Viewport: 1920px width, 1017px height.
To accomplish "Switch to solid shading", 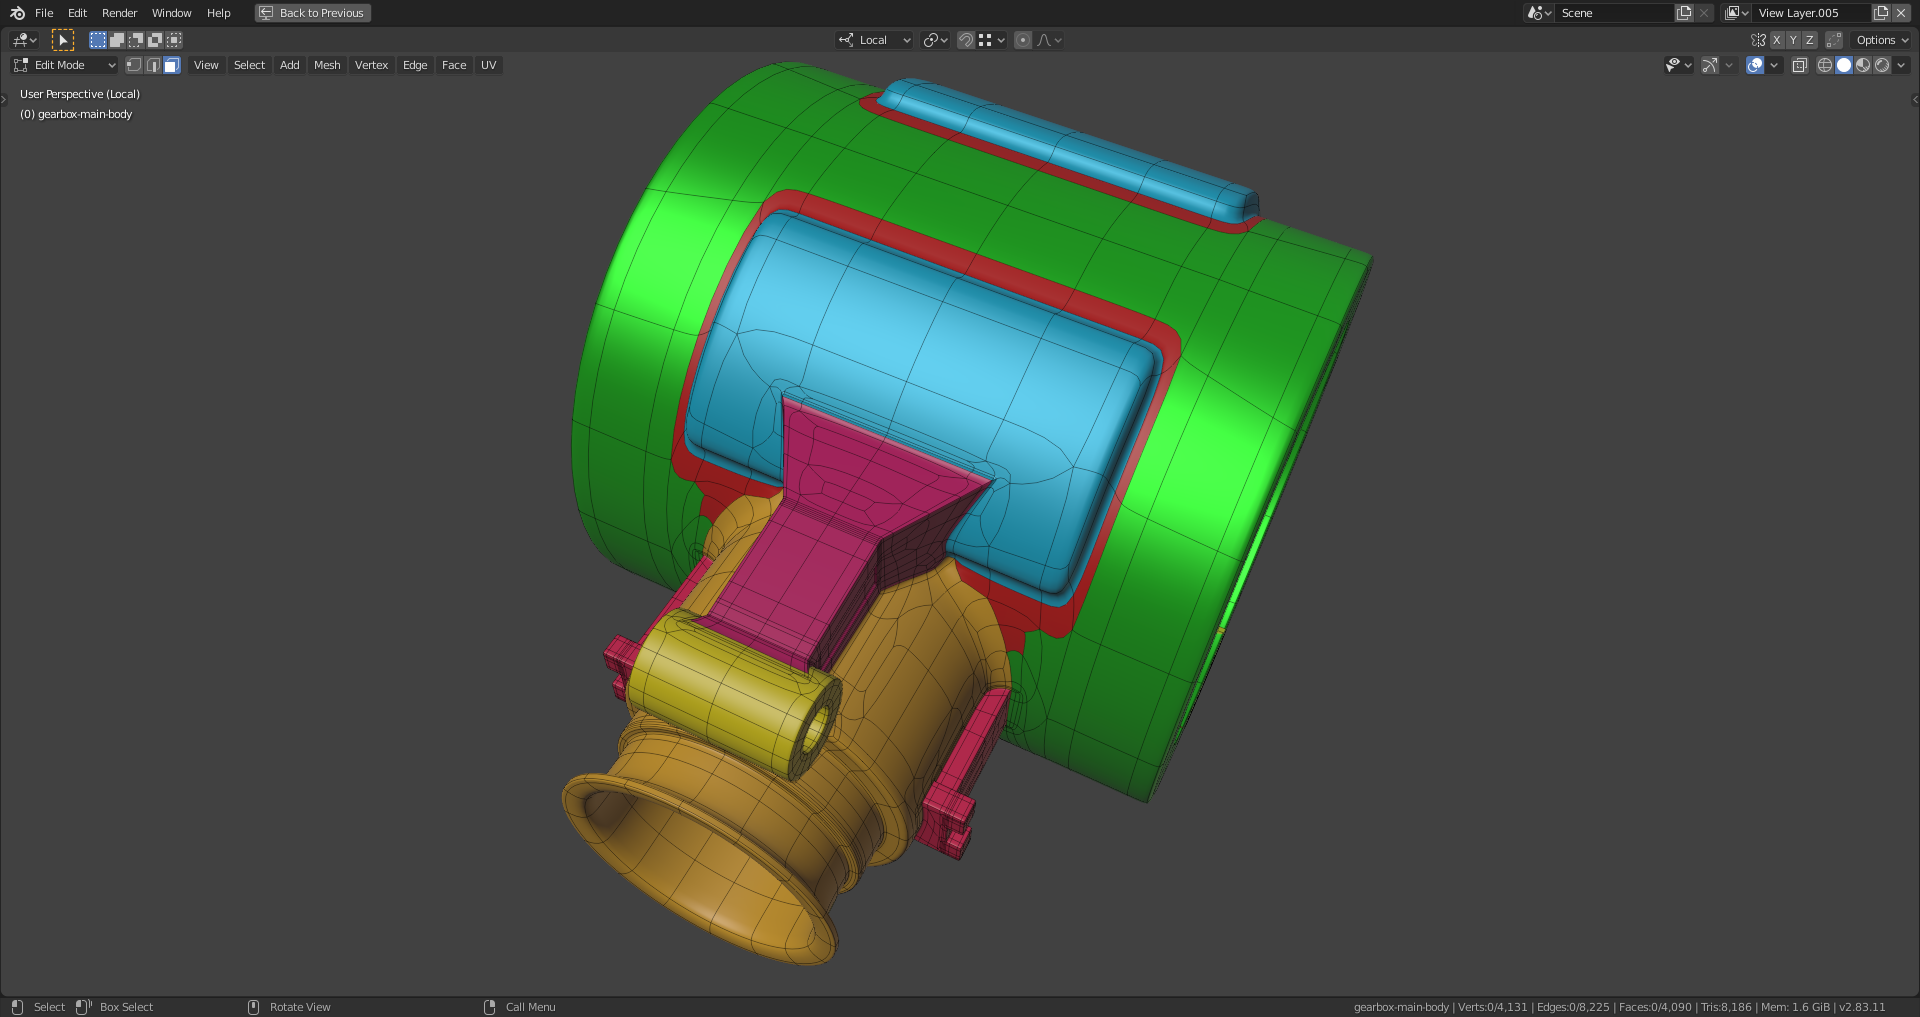I will point(1844,65).
